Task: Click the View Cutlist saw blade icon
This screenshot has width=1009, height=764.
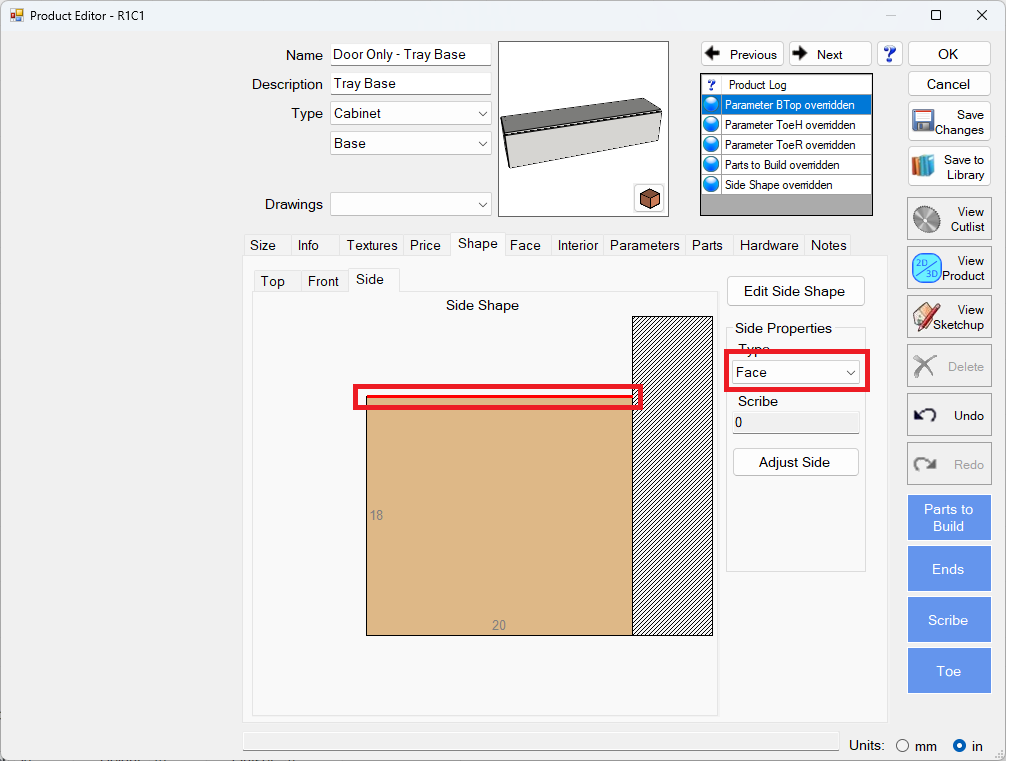Action: (x=927, y=219)
